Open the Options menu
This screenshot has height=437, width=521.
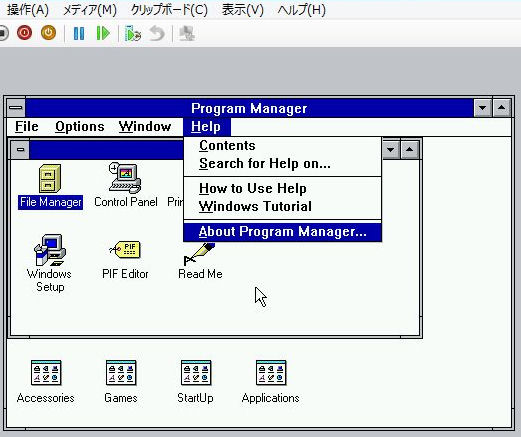(80, 127)
